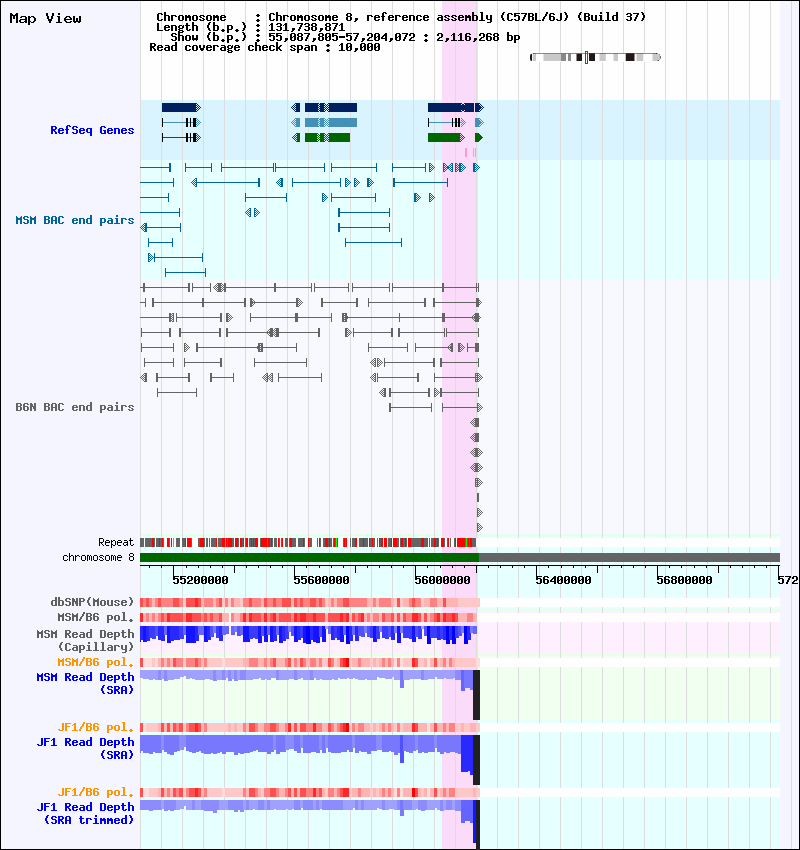Open MSM Read Depth (SRA) track link
Screen dimensions: 800x850
click(x=85, y=683)
